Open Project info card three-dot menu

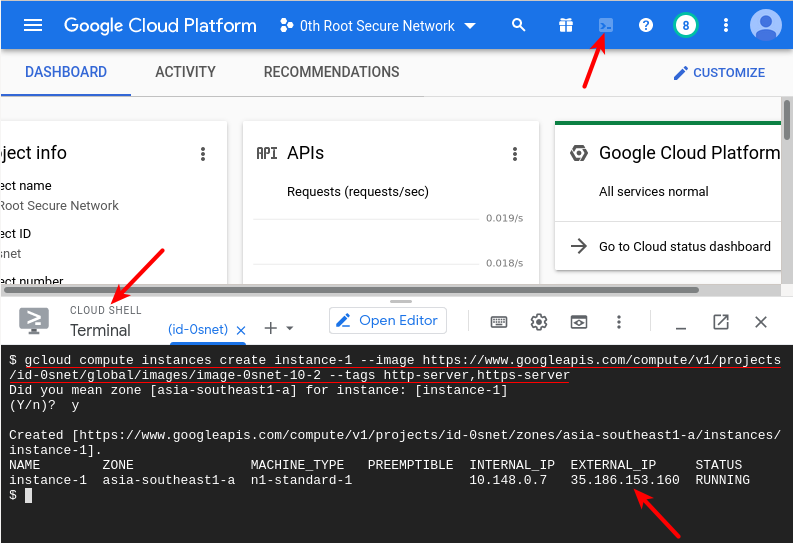tap(203, 154)
